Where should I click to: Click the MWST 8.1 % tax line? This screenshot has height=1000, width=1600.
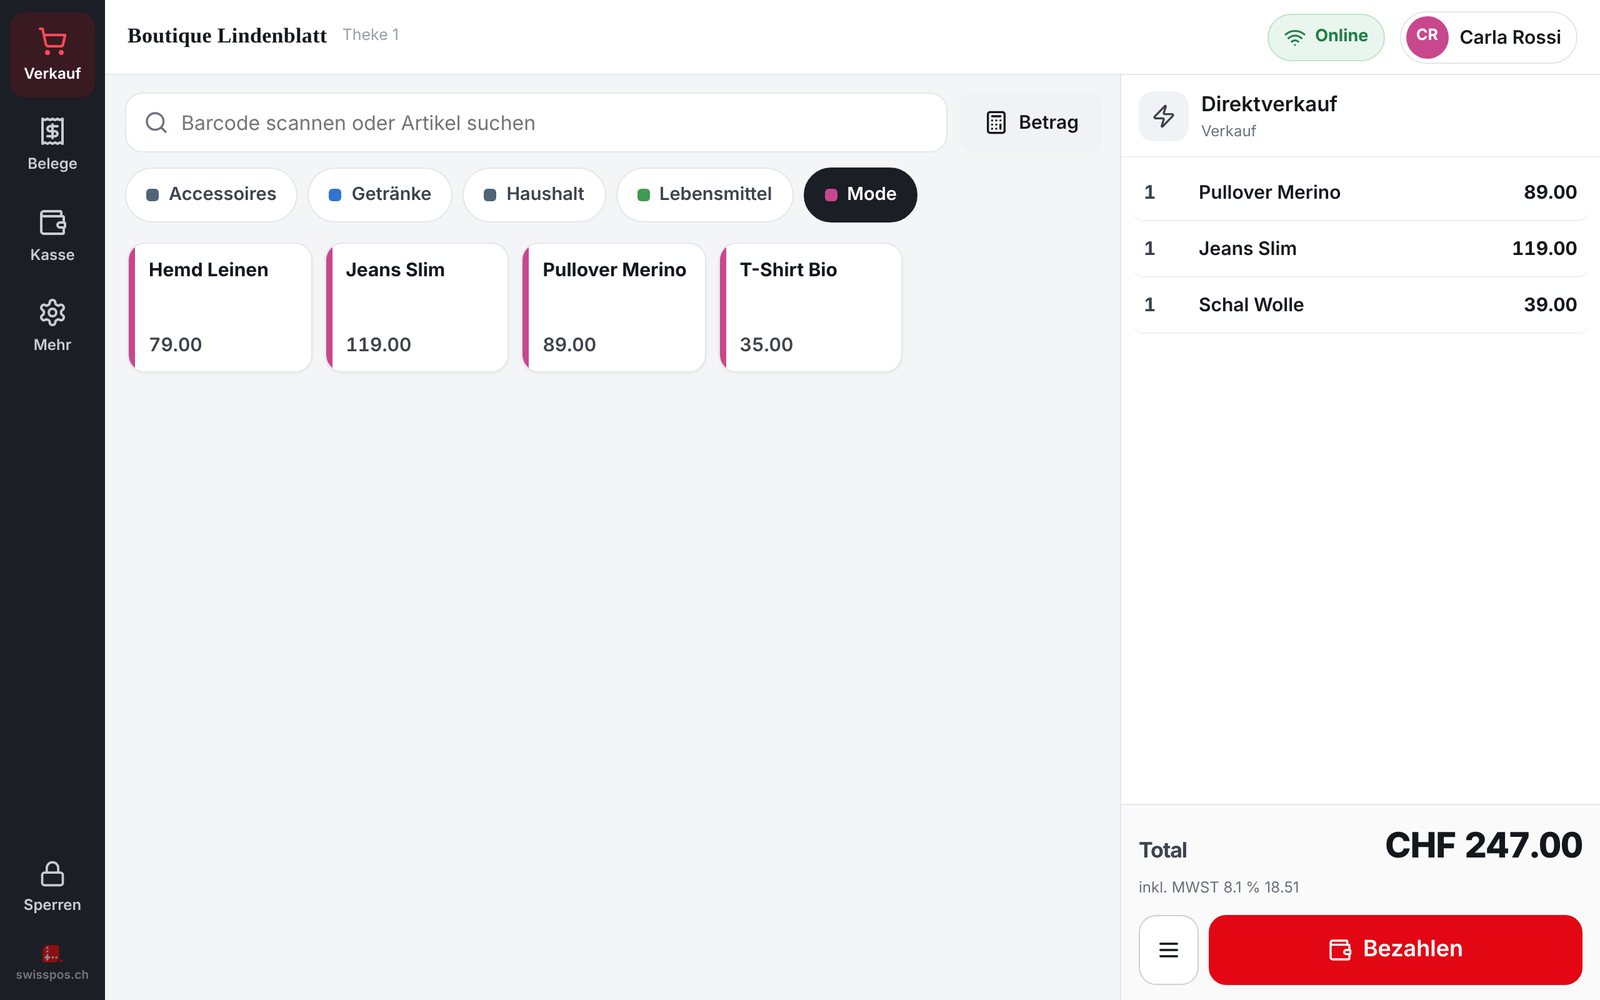[x=1219, y=887]
